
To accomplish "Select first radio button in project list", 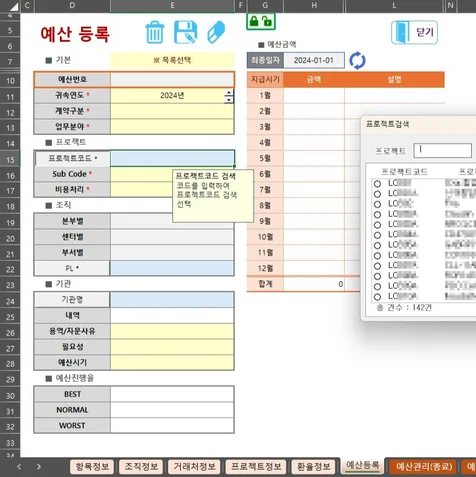I will click(377, 184).
